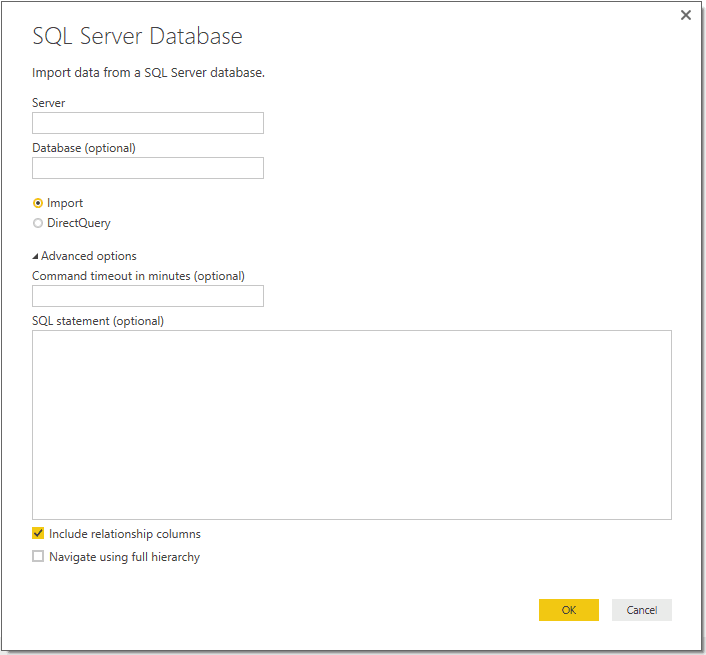Viewport: 706px width, 655px height.
Task: Click the Server input field
Action: click(148, 123)
